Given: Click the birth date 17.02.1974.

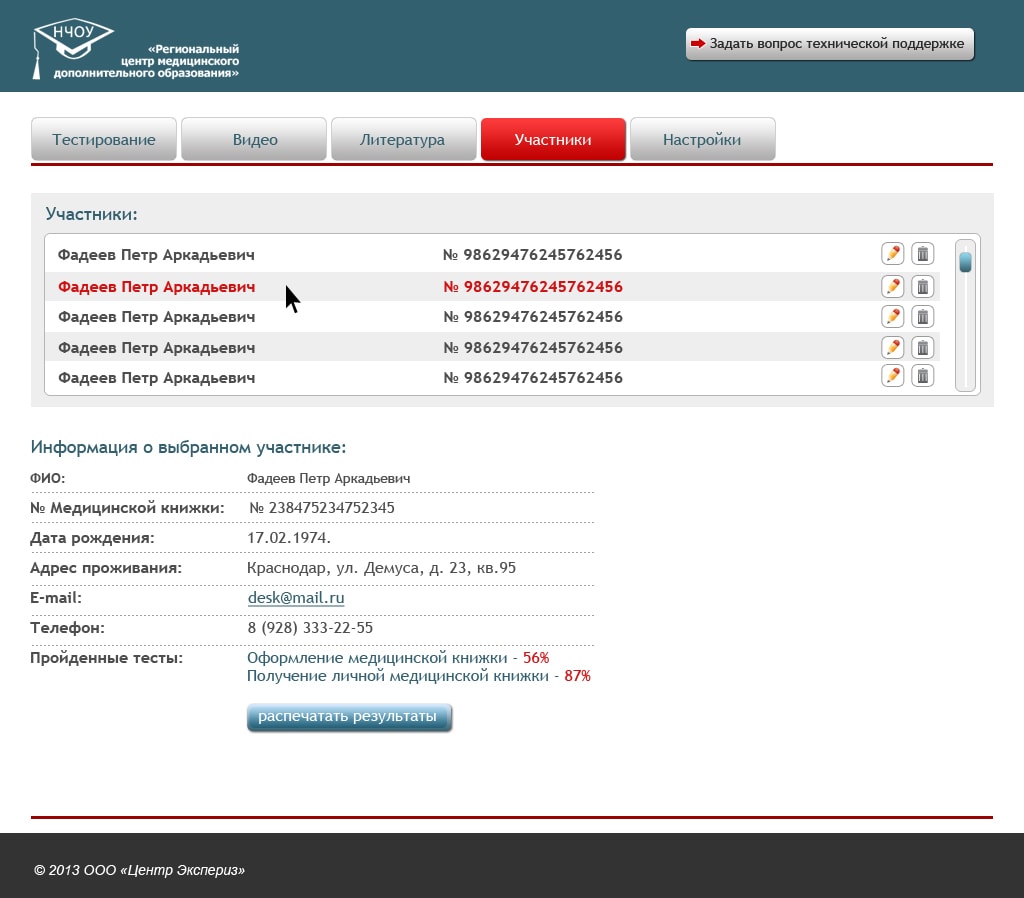Looking at the screenshot, I should point(289,537).
